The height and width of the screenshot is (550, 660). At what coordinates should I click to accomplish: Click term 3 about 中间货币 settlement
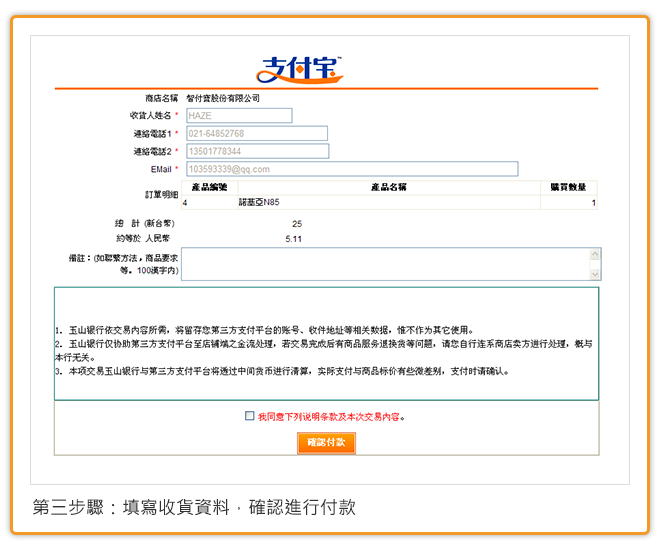(282, 371)
